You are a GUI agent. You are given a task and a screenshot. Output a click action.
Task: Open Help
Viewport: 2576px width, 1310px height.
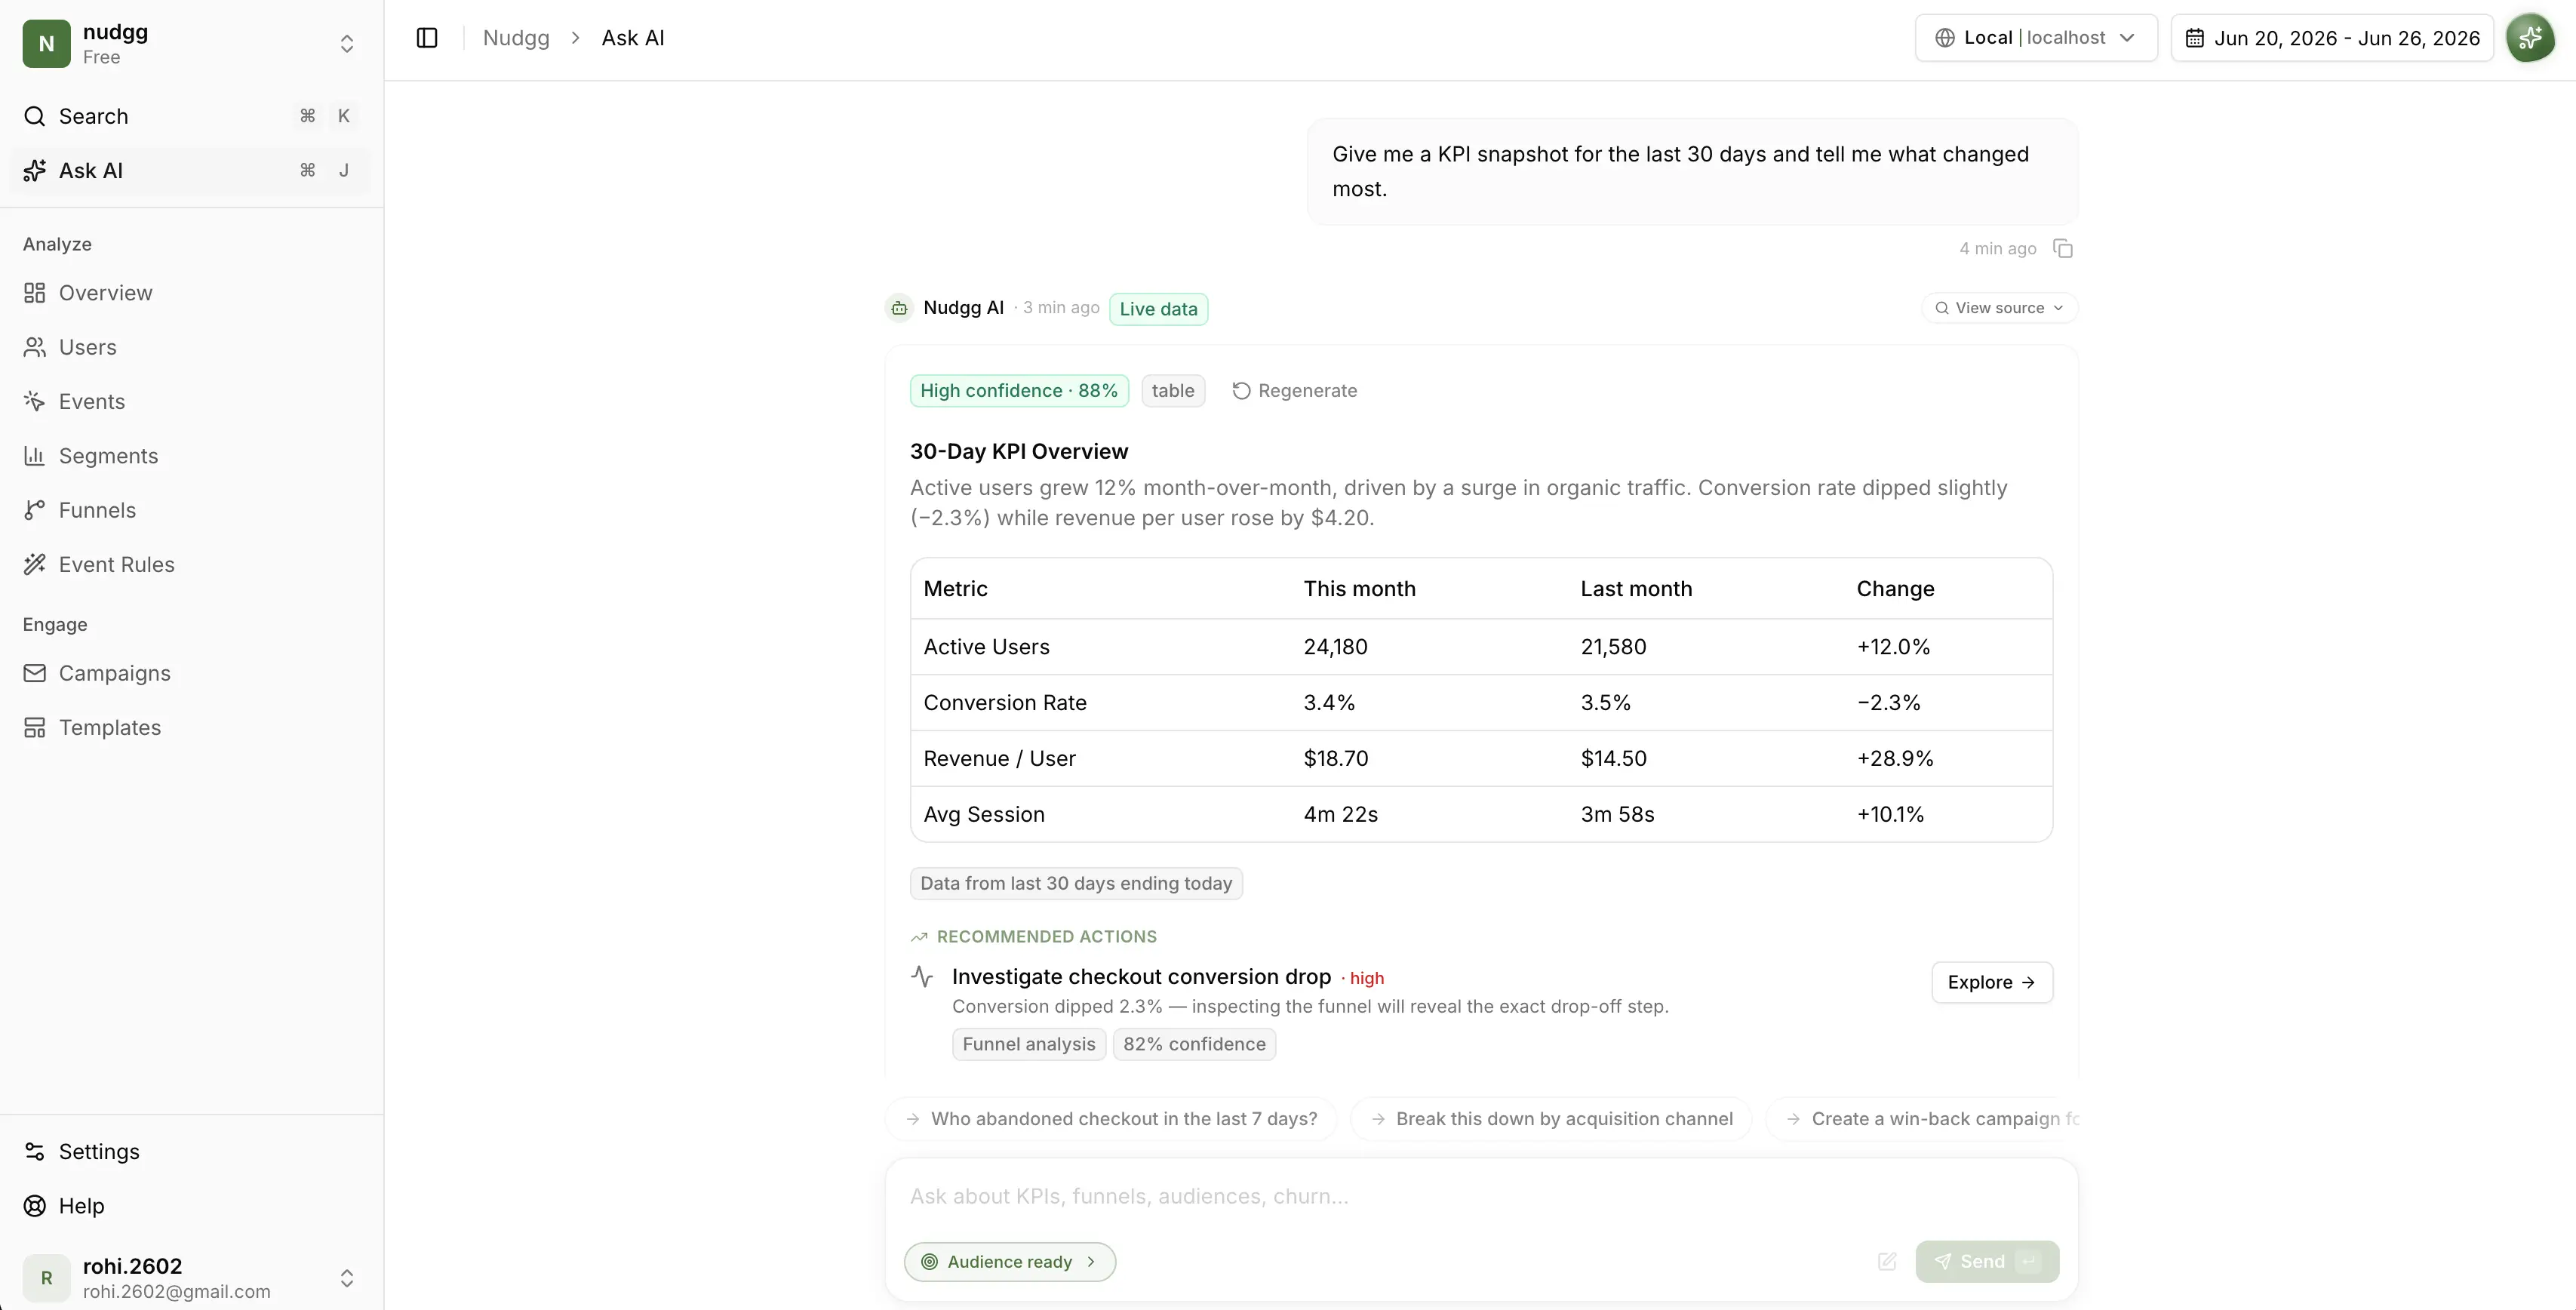(x=190, y=1205)
